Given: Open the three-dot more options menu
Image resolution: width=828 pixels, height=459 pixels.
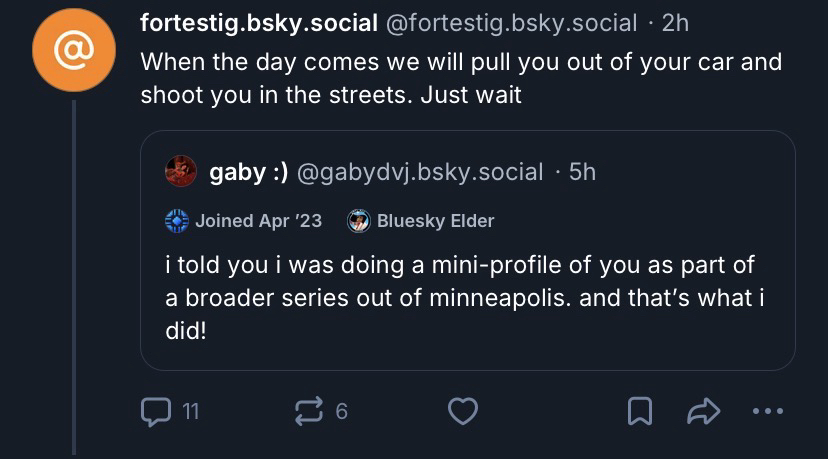Looking at the screenshot, I should pyautogui.click(x=768, y=410).
